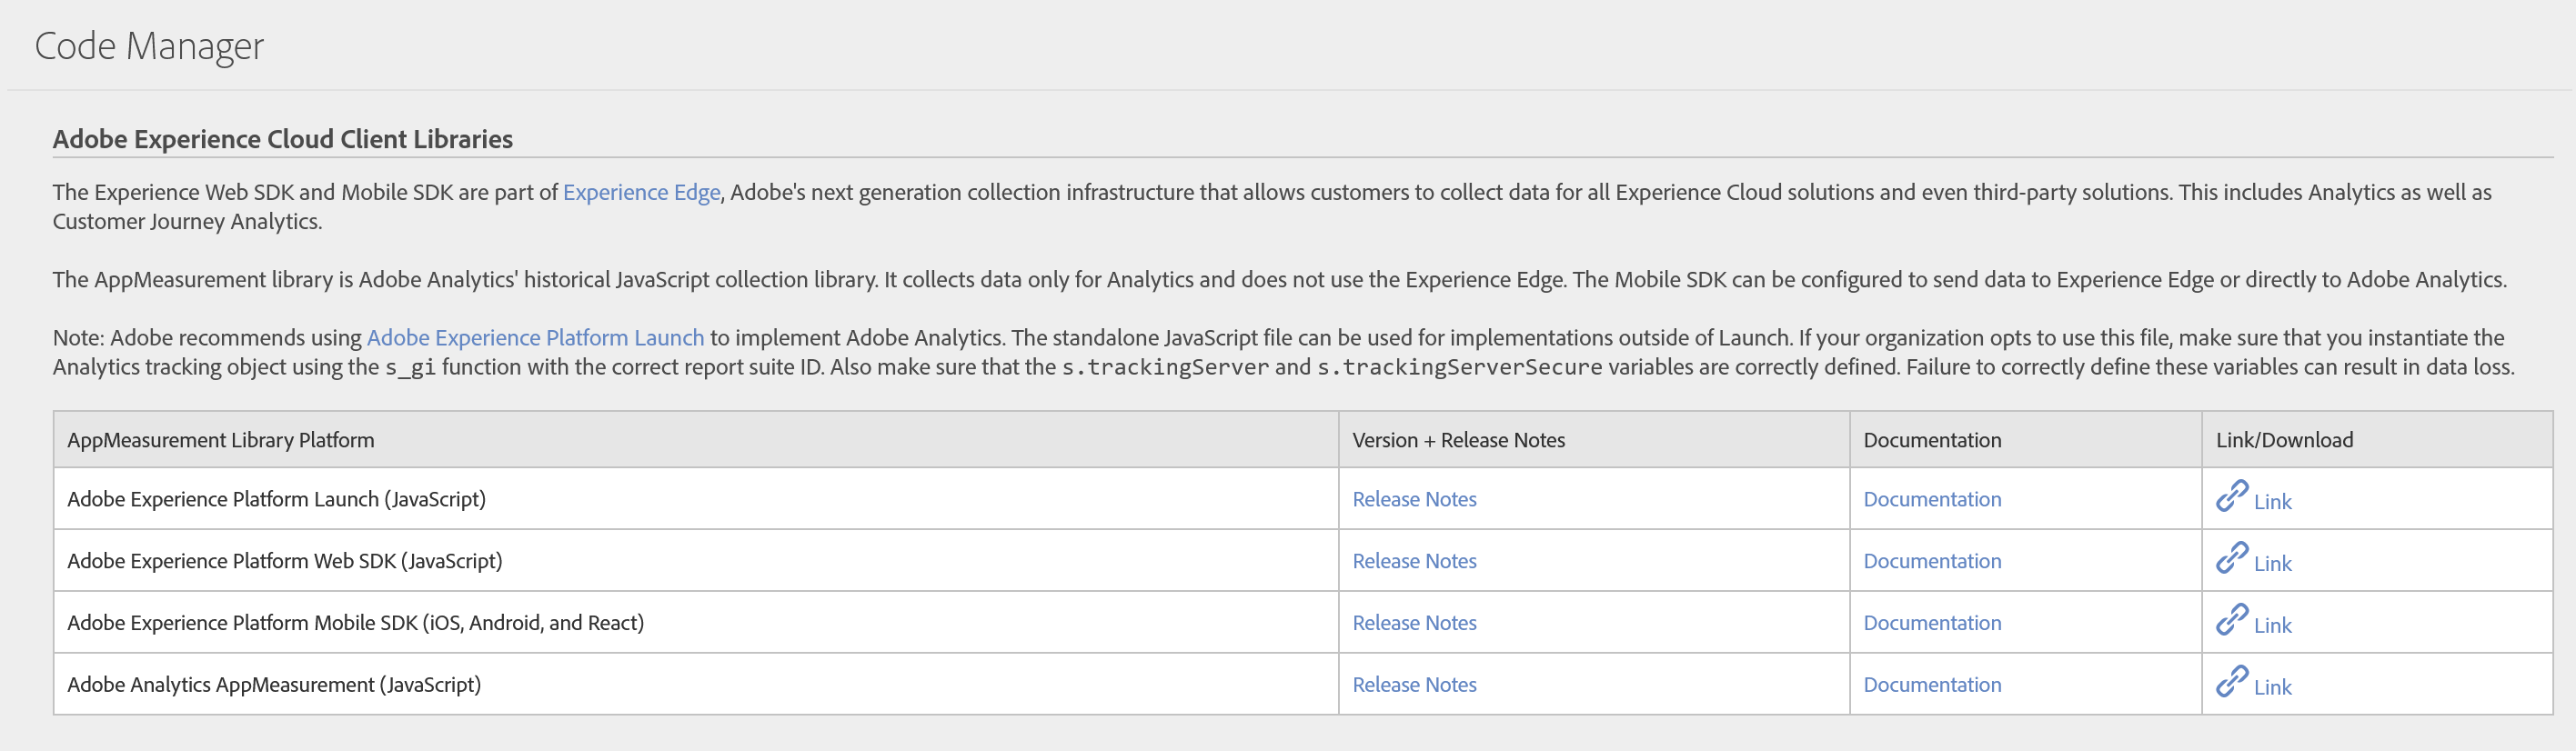
Task: Click the Adobe Experience Cloud Client Libraries heading
Action: click(x=283, y=139)
